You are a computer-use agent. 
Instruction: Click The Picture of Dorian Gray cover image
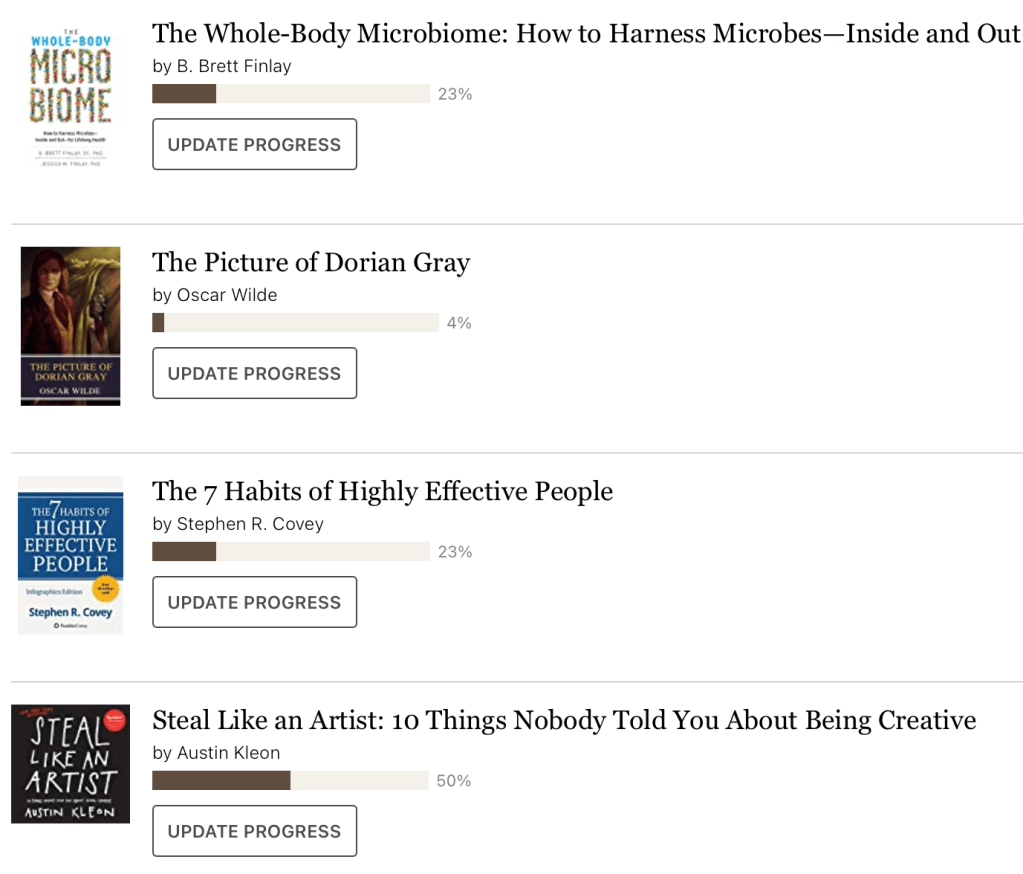click(x=70, y=326)
